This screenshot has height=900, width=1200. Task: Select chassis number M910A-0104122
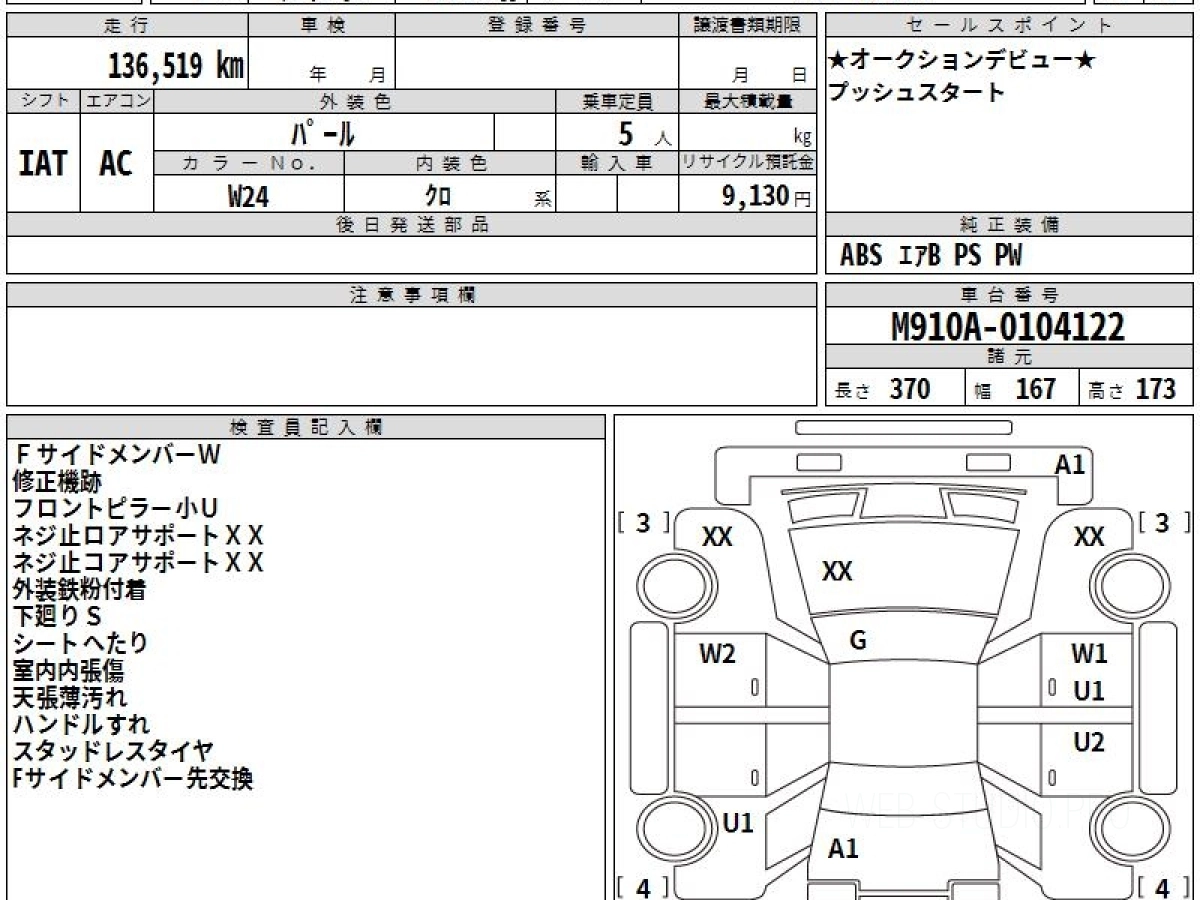click(1007, 327)
